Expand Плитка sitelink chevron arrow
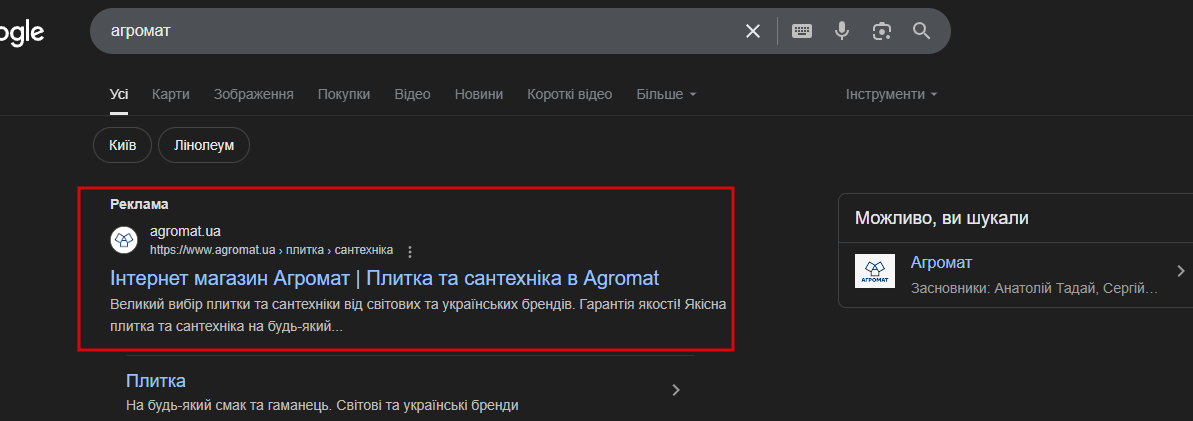 click(676, 391)
